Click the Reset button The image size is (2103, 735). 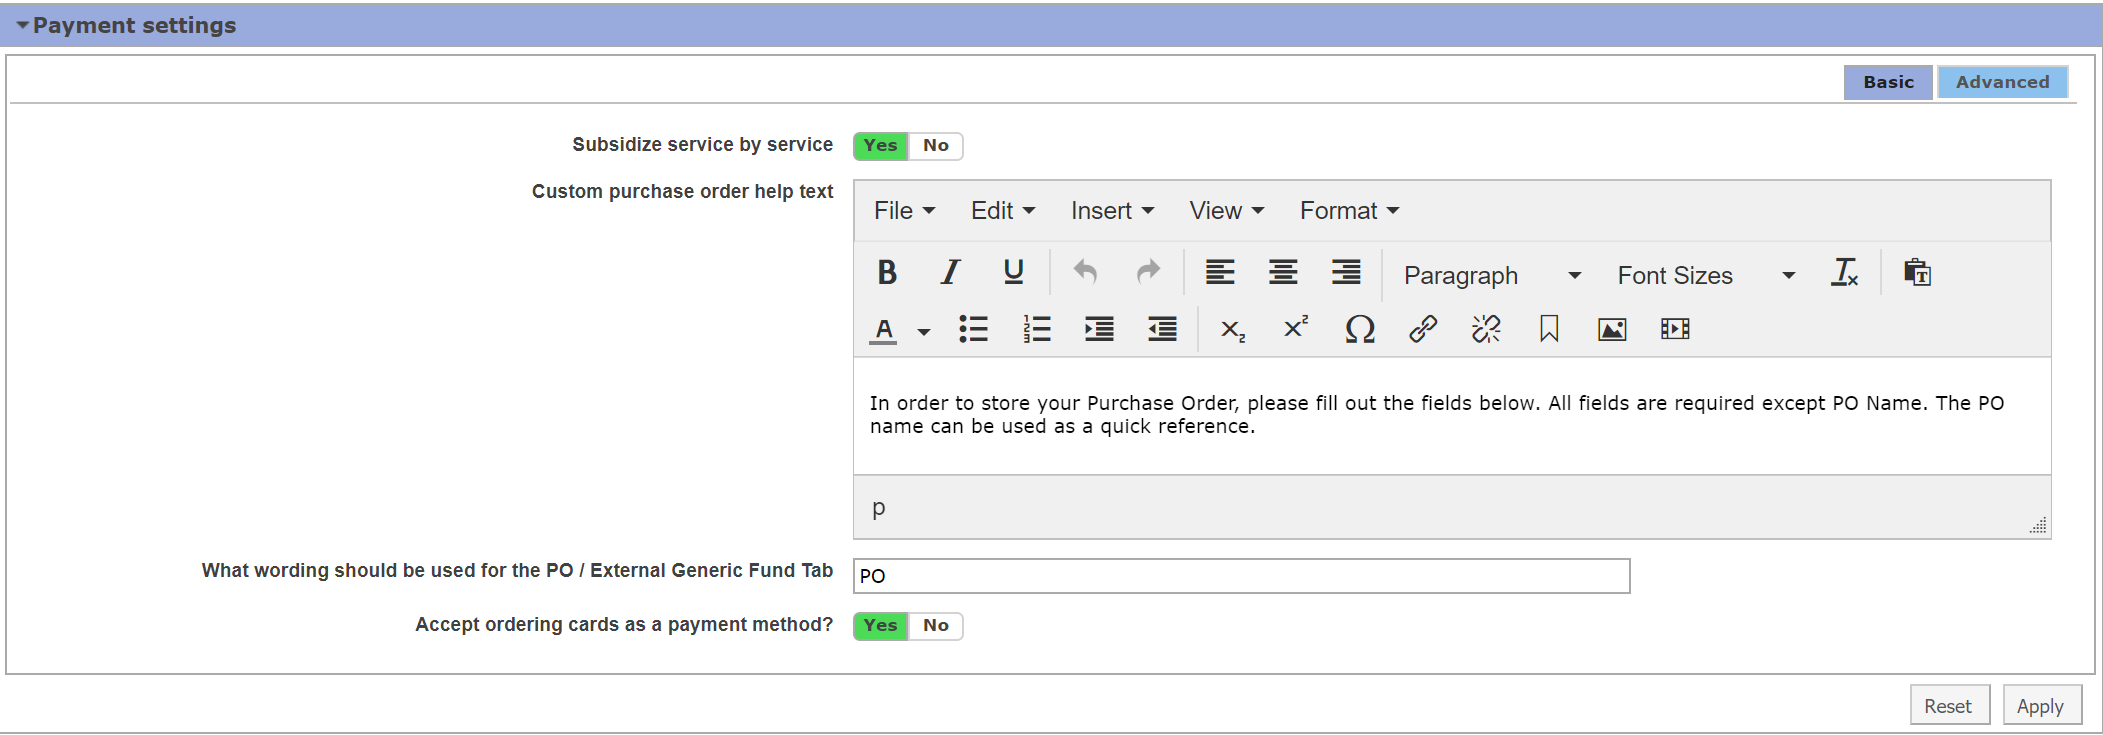pos(1948,706)
